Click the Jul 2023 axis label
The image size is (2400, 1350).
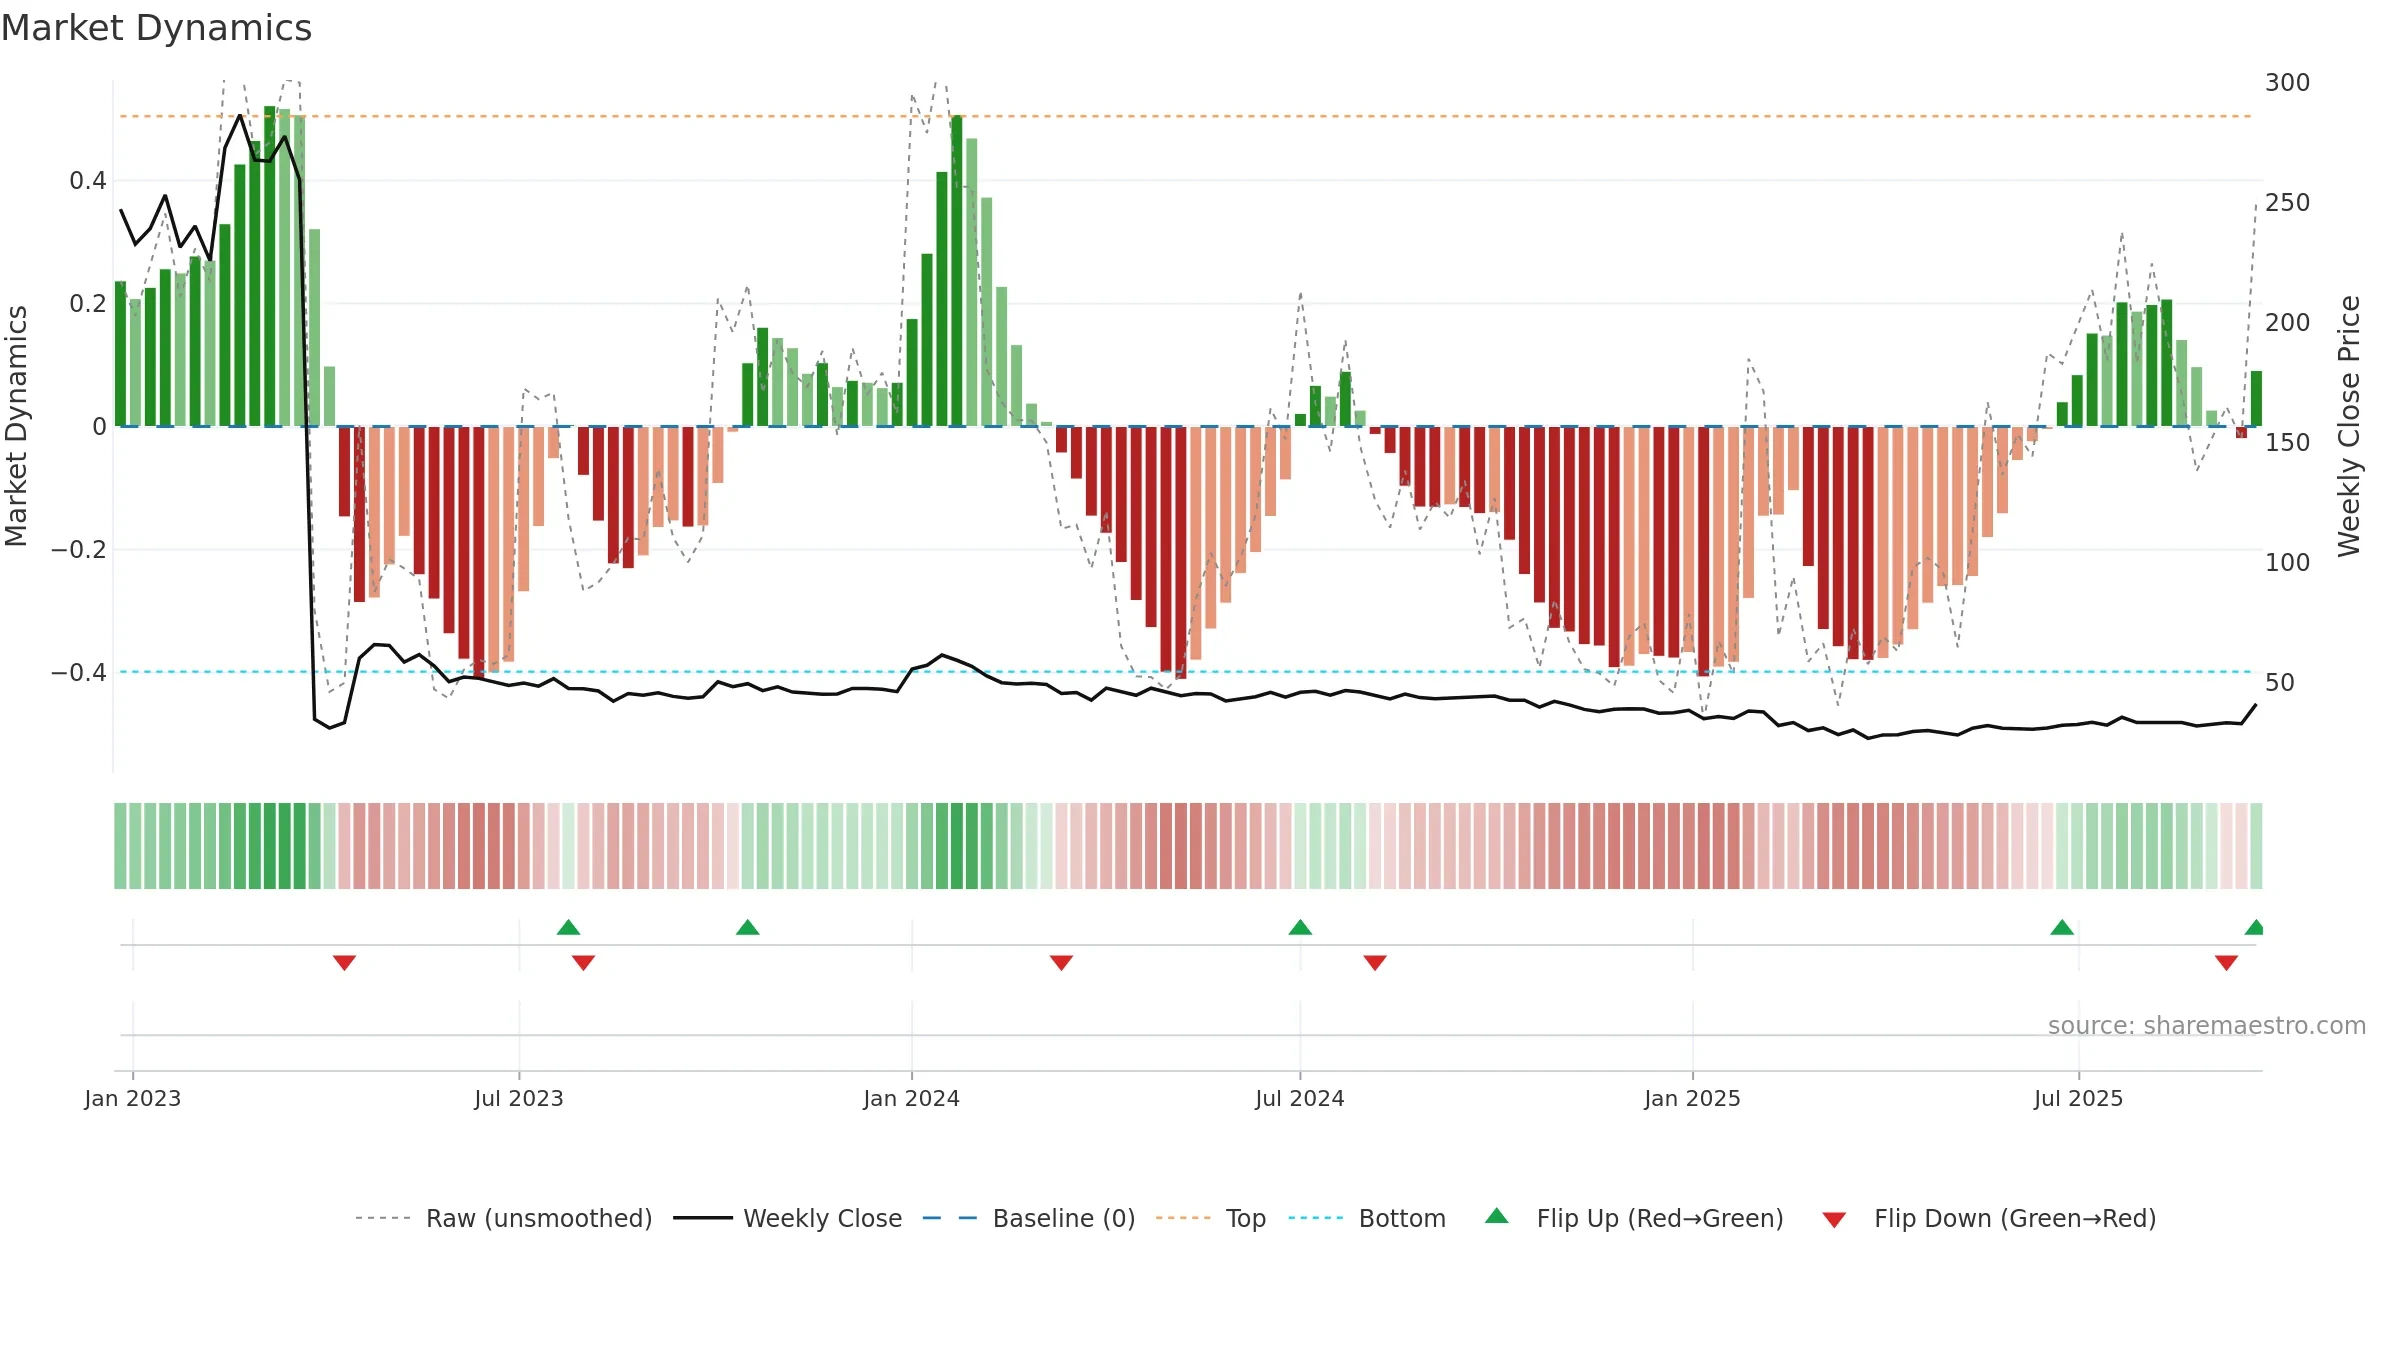click(x=519, y=1098)
